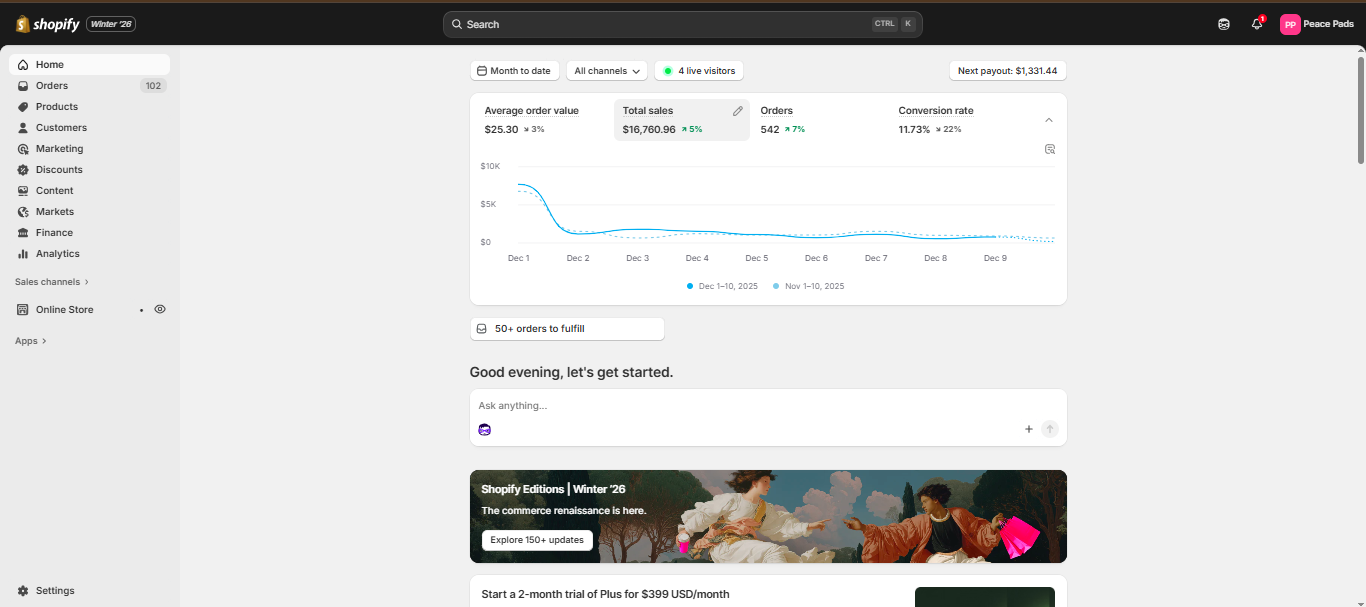View online store with eye icon
This screenshot has height=607, width=1366.
click(160, 310)
